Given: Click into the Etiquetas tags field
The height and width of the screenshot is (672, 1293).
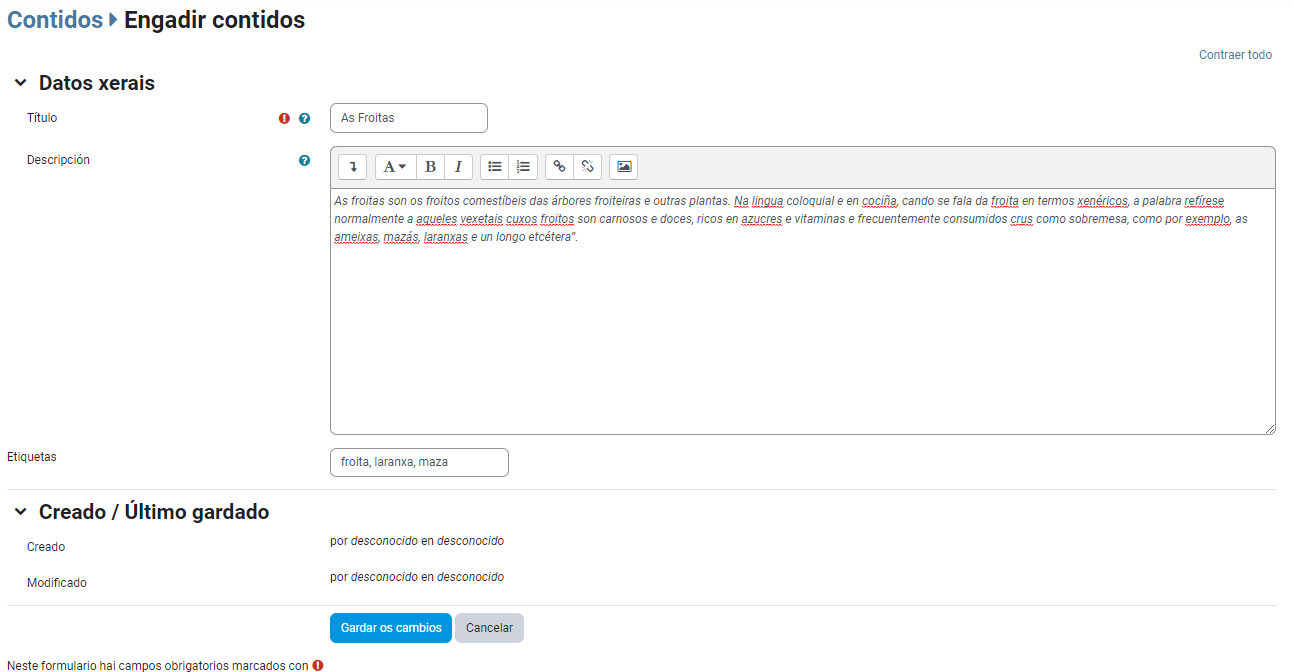Looking at the screenshot, I should click(x=418, y=463).
